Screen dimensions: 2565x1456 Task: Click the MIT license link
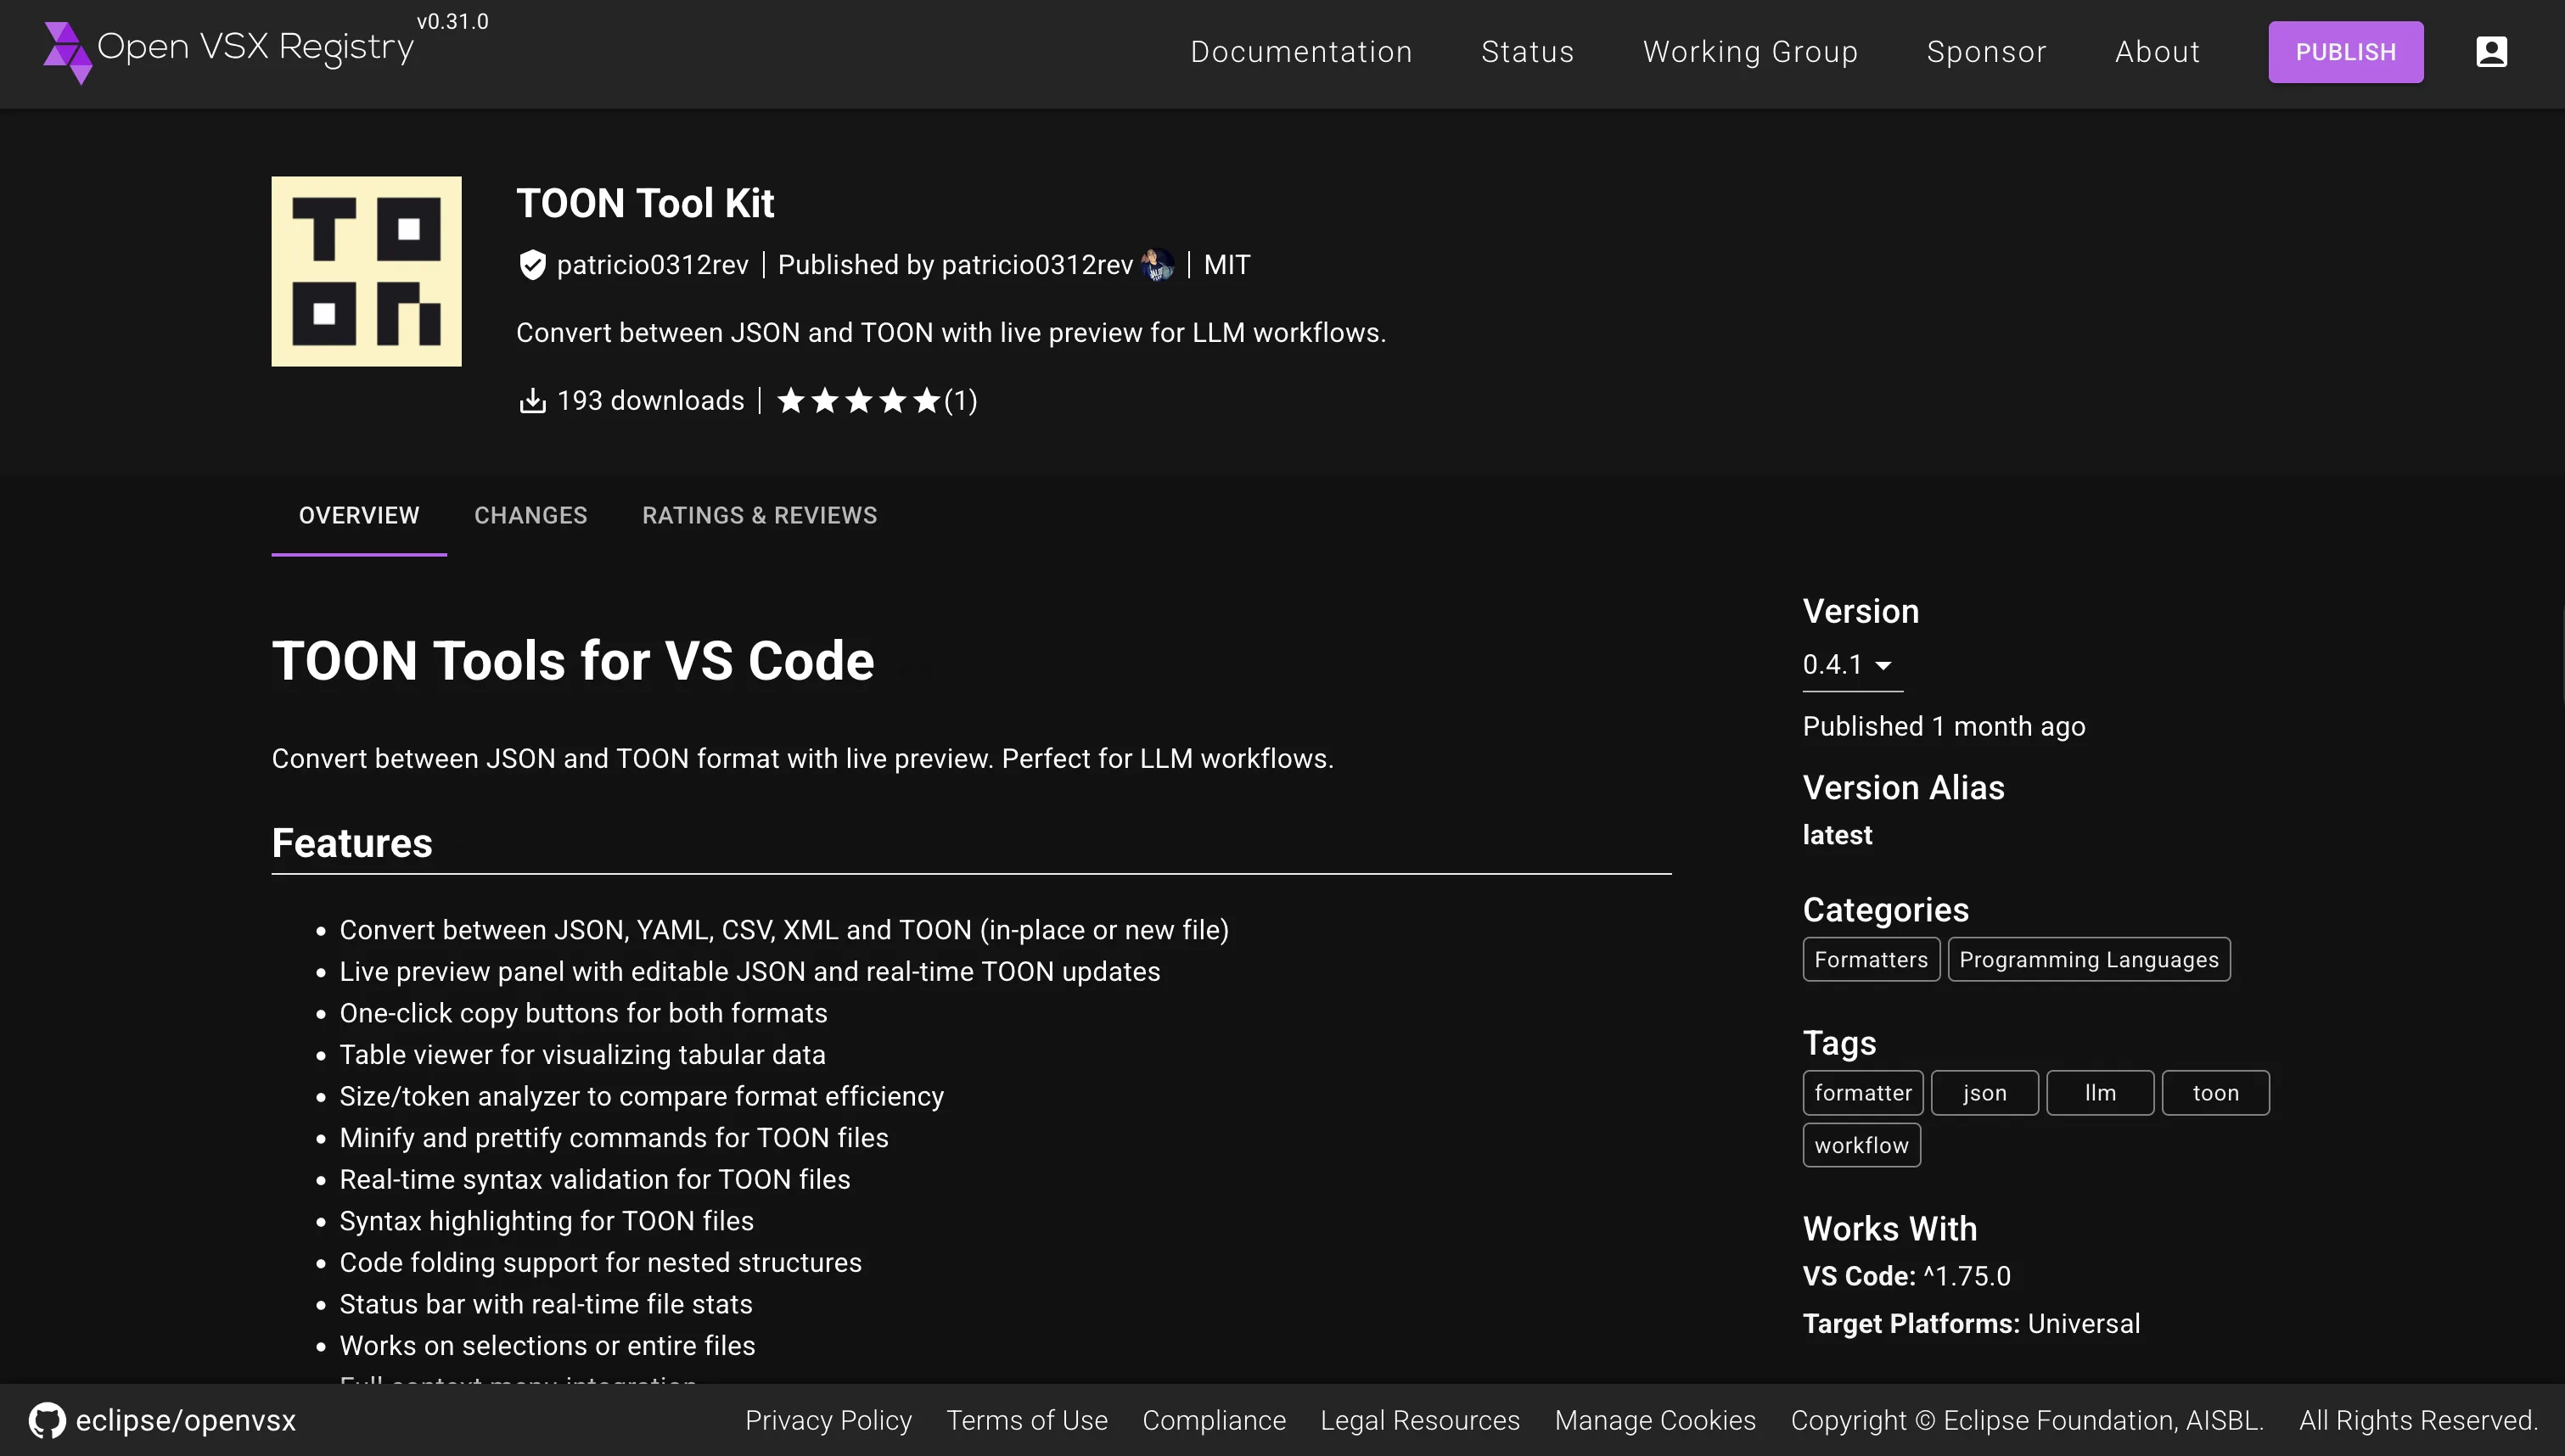(x=1227, y=265)
